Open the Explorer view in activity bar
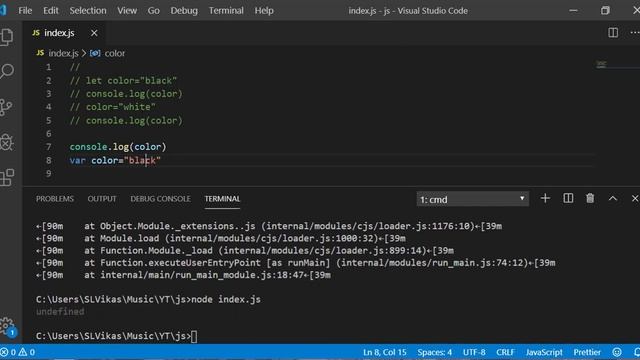 tap(7, 37)
